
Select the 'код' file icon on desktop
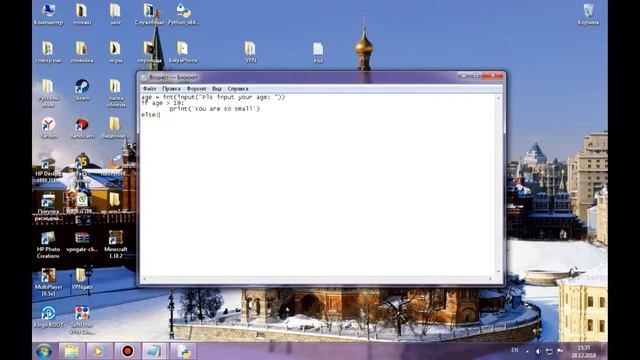(318, 52)
